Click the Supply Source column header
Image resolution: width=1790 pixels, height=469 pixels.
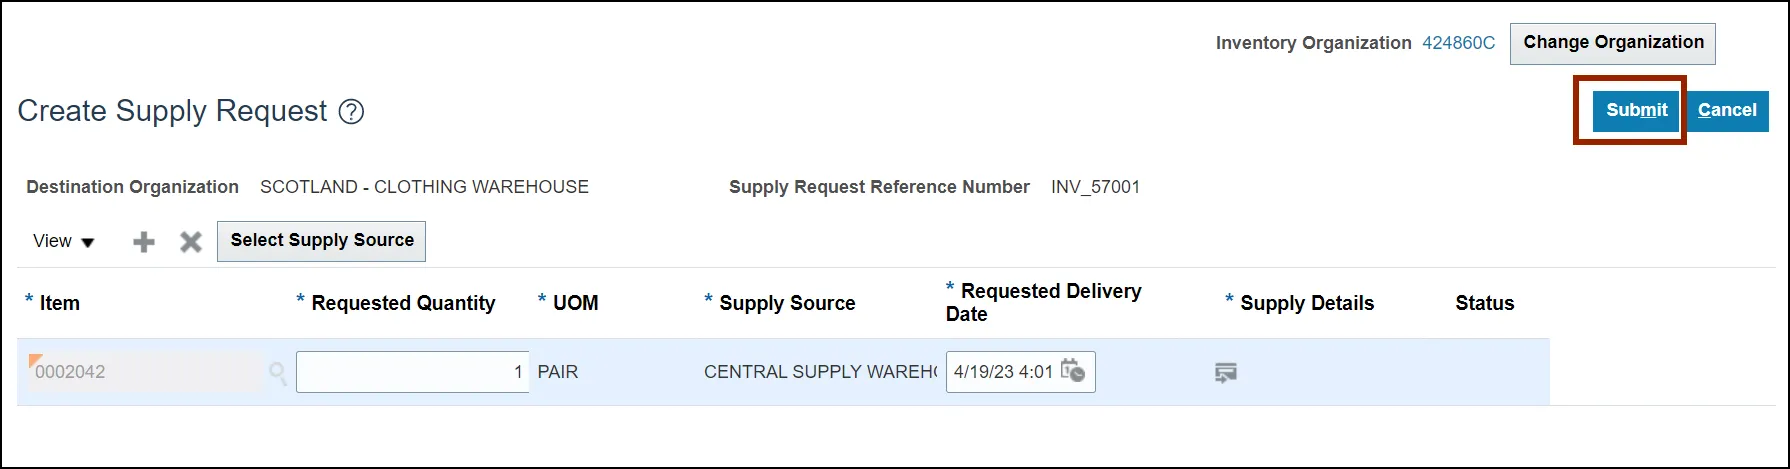(x=787, y=303)
